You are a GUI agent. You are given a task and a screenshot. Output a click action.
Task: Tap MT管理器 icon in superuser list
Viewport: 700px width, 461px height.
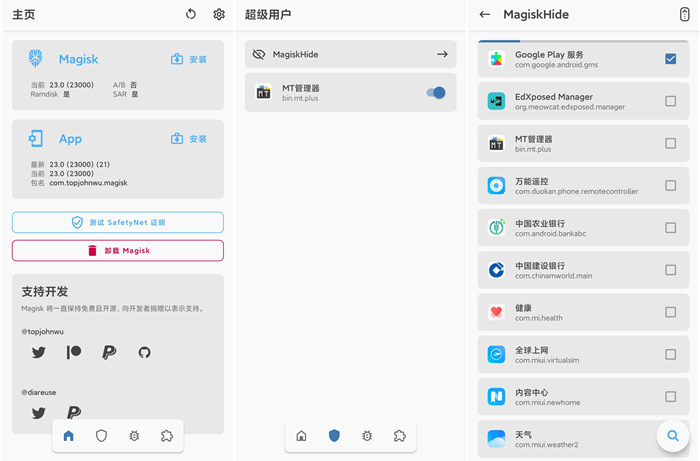tap(263, 92)
